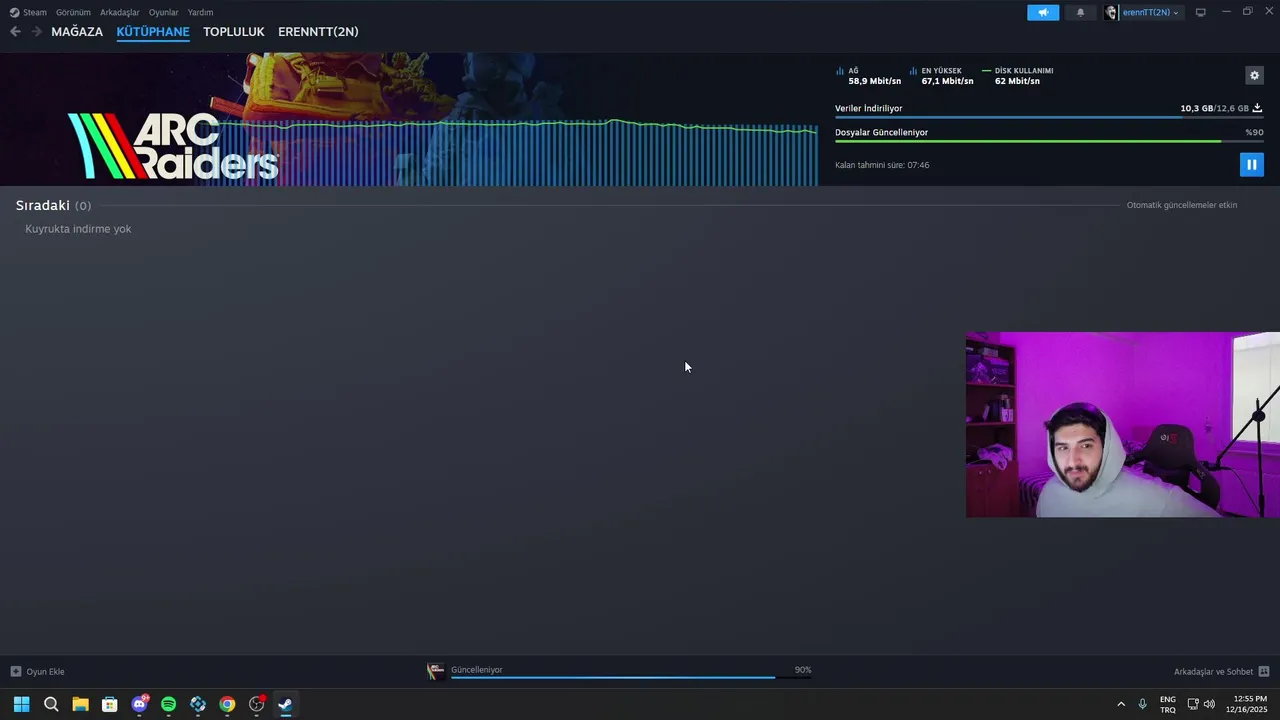Open the Windows Start menu

(21, 704)
